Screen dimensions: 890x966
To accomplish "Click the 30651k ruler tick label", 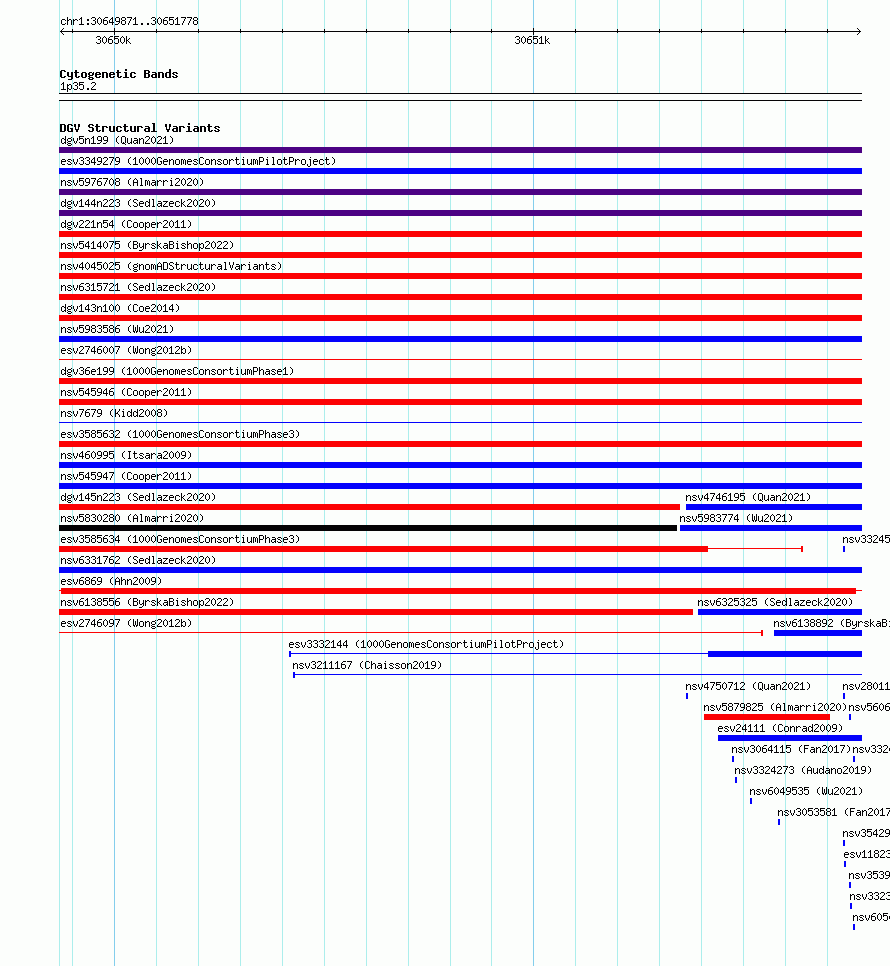I will pyautogui.click(x=532, y=40).
